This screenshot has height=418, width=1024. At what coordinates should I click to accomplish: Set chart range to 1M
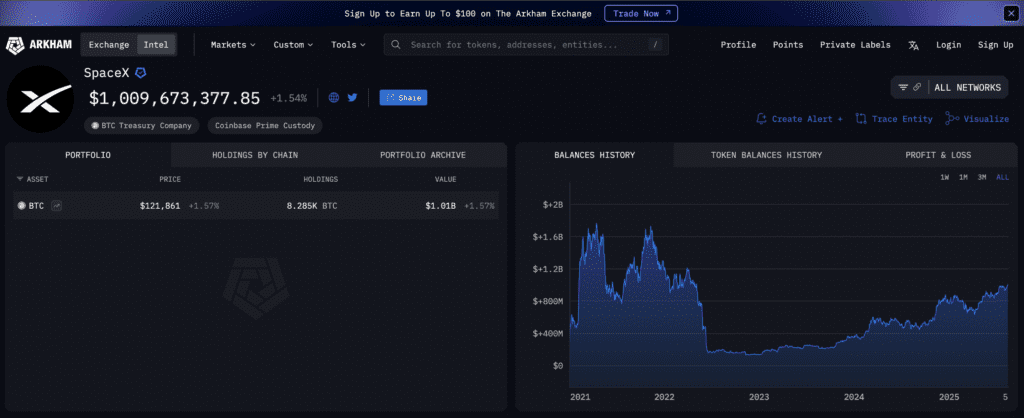963,177
